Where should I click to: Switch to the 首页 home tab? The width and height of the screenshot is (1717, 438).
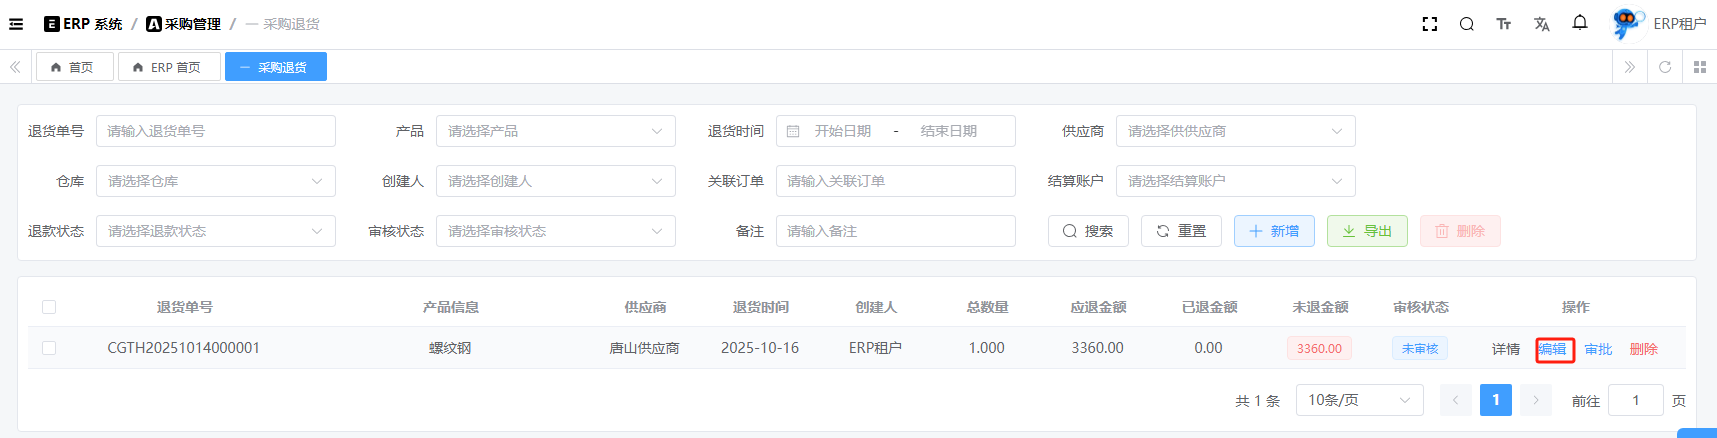point(72,67)
